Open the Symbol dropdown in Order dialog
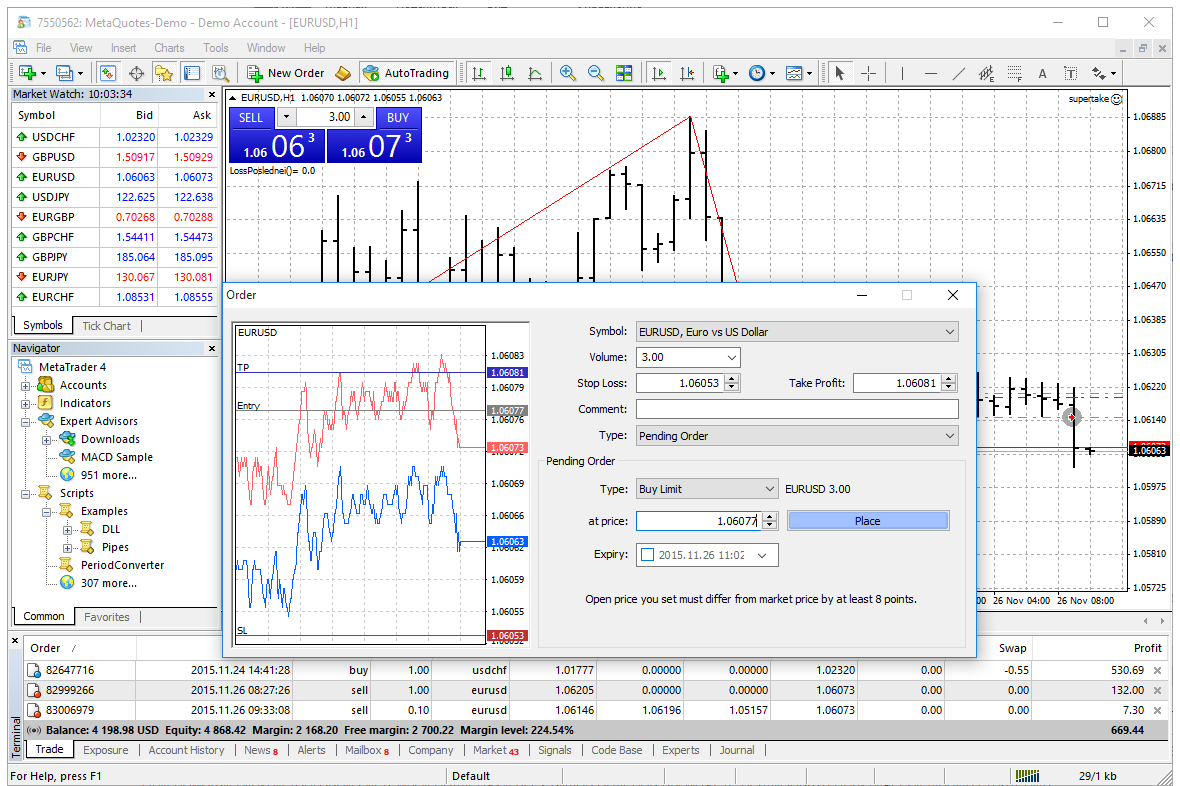This screenshot has height=786, width=1180. coord(950,332)
